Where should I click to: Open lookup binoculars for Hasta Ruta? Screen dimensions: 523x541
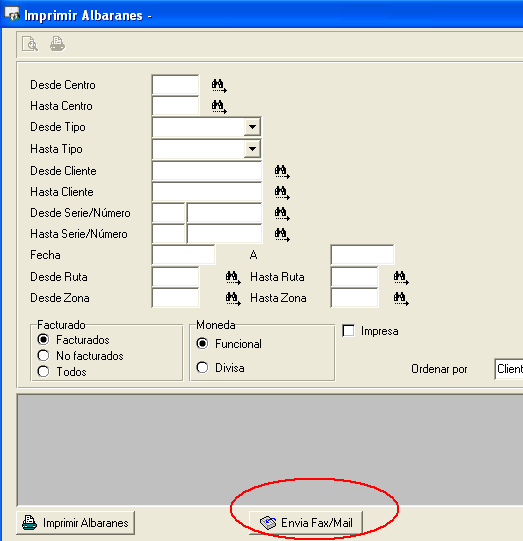[x=401, y=277]
